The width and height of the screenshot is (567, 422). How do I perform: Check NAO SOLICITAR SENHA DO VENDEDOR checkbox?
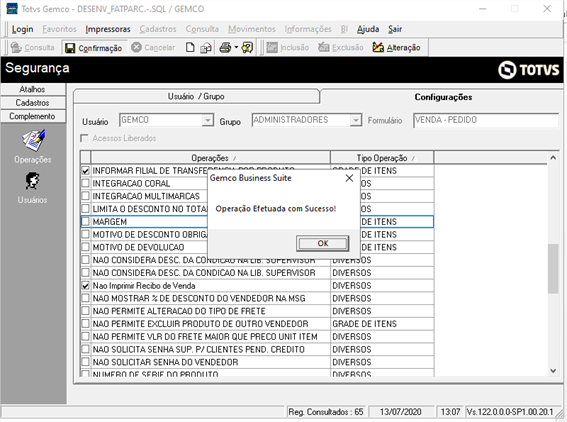pyautogui.click(x=85, y=362)
